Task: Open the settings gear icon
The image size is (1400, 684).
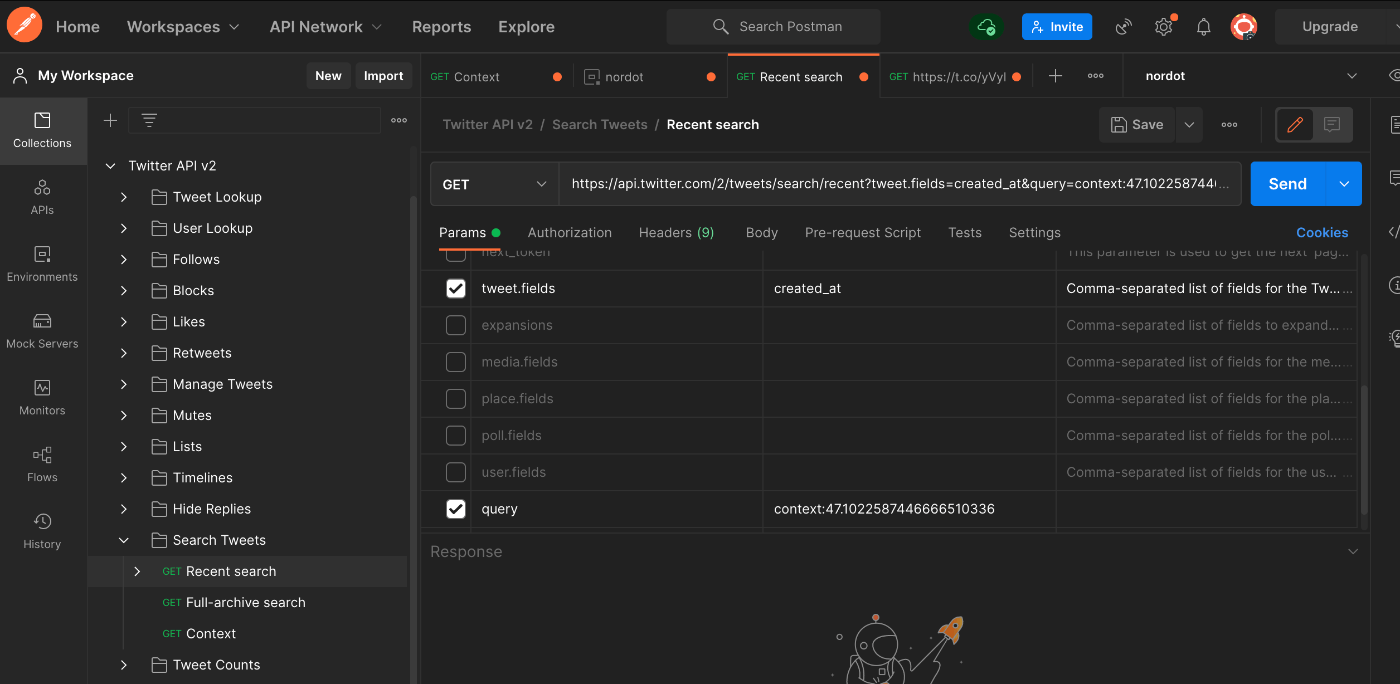Action: point(1163,27)
